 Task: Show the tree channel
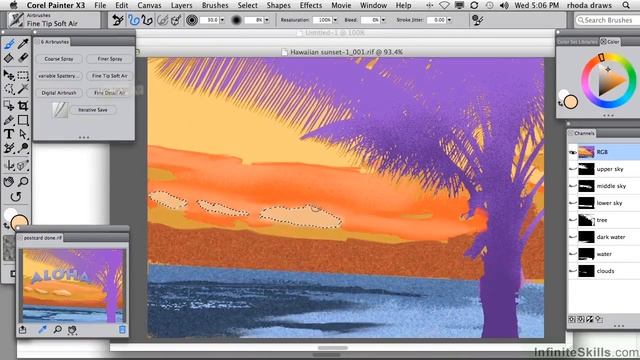[x=573, y=220]
